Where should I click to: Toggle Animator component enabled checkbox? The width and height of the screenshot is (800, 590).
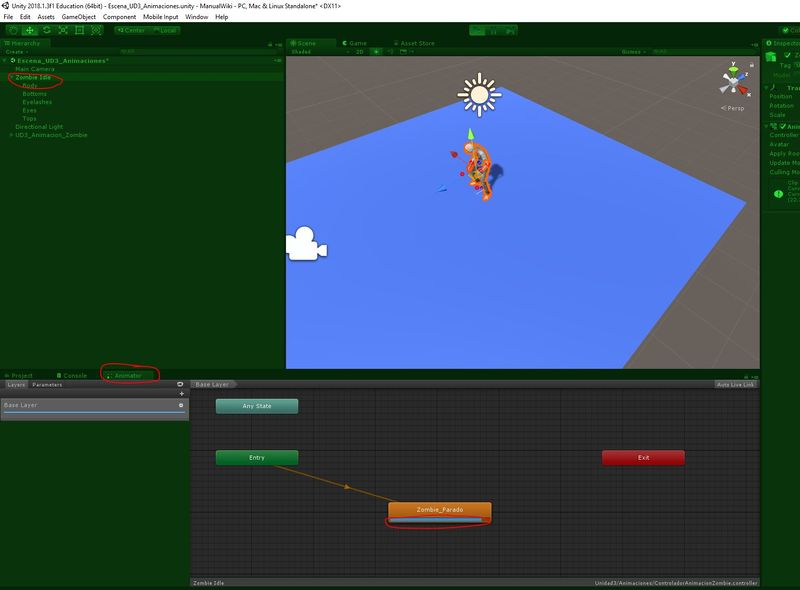point(783,127)
